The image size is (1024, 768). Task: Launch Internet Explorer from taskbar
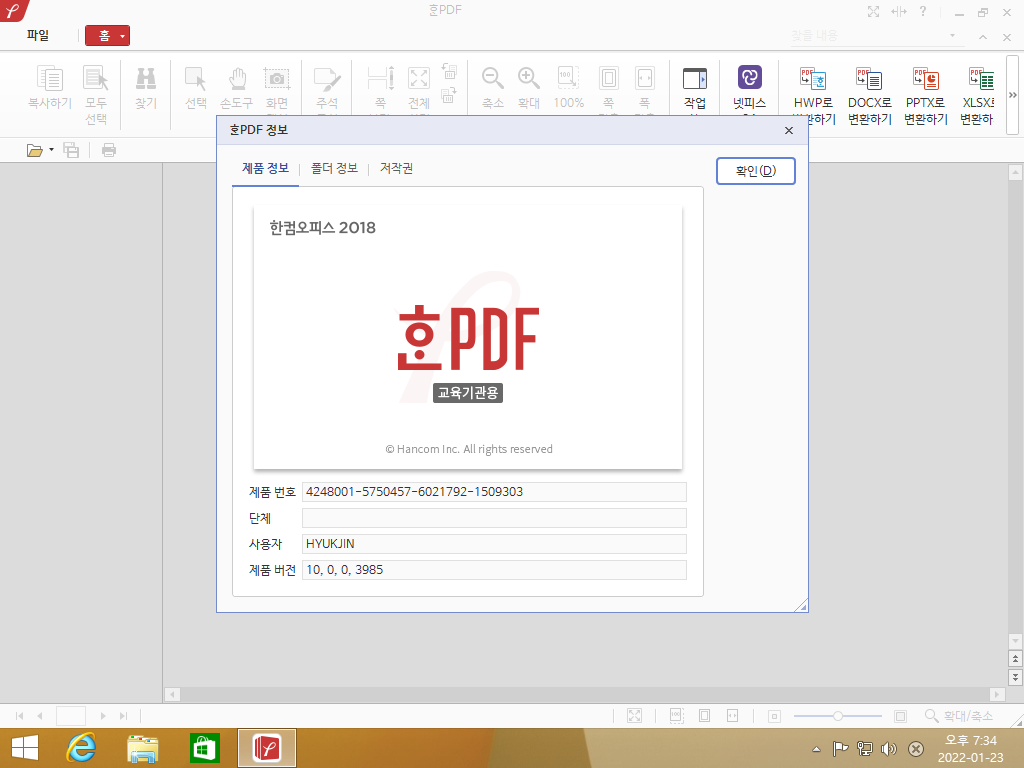point(81,748)
